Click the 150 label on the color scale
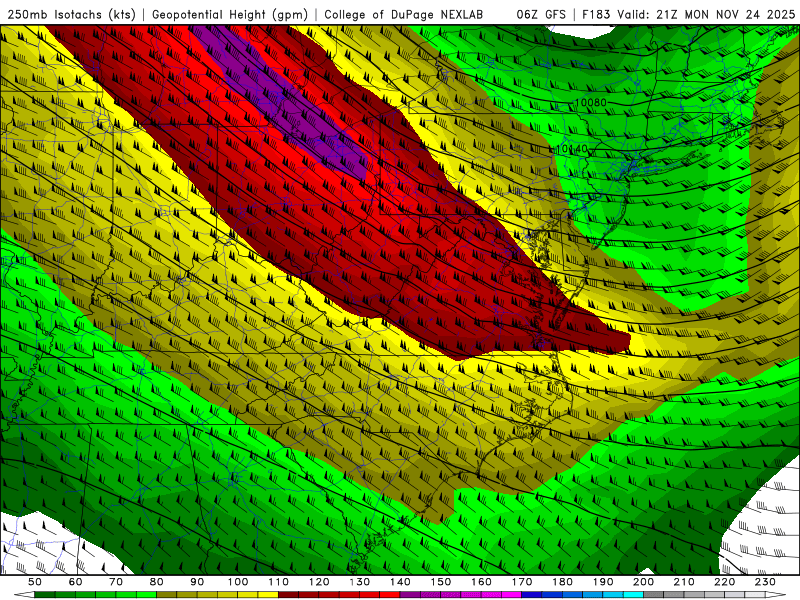This screenshot has height=600, width=800. 441,582
